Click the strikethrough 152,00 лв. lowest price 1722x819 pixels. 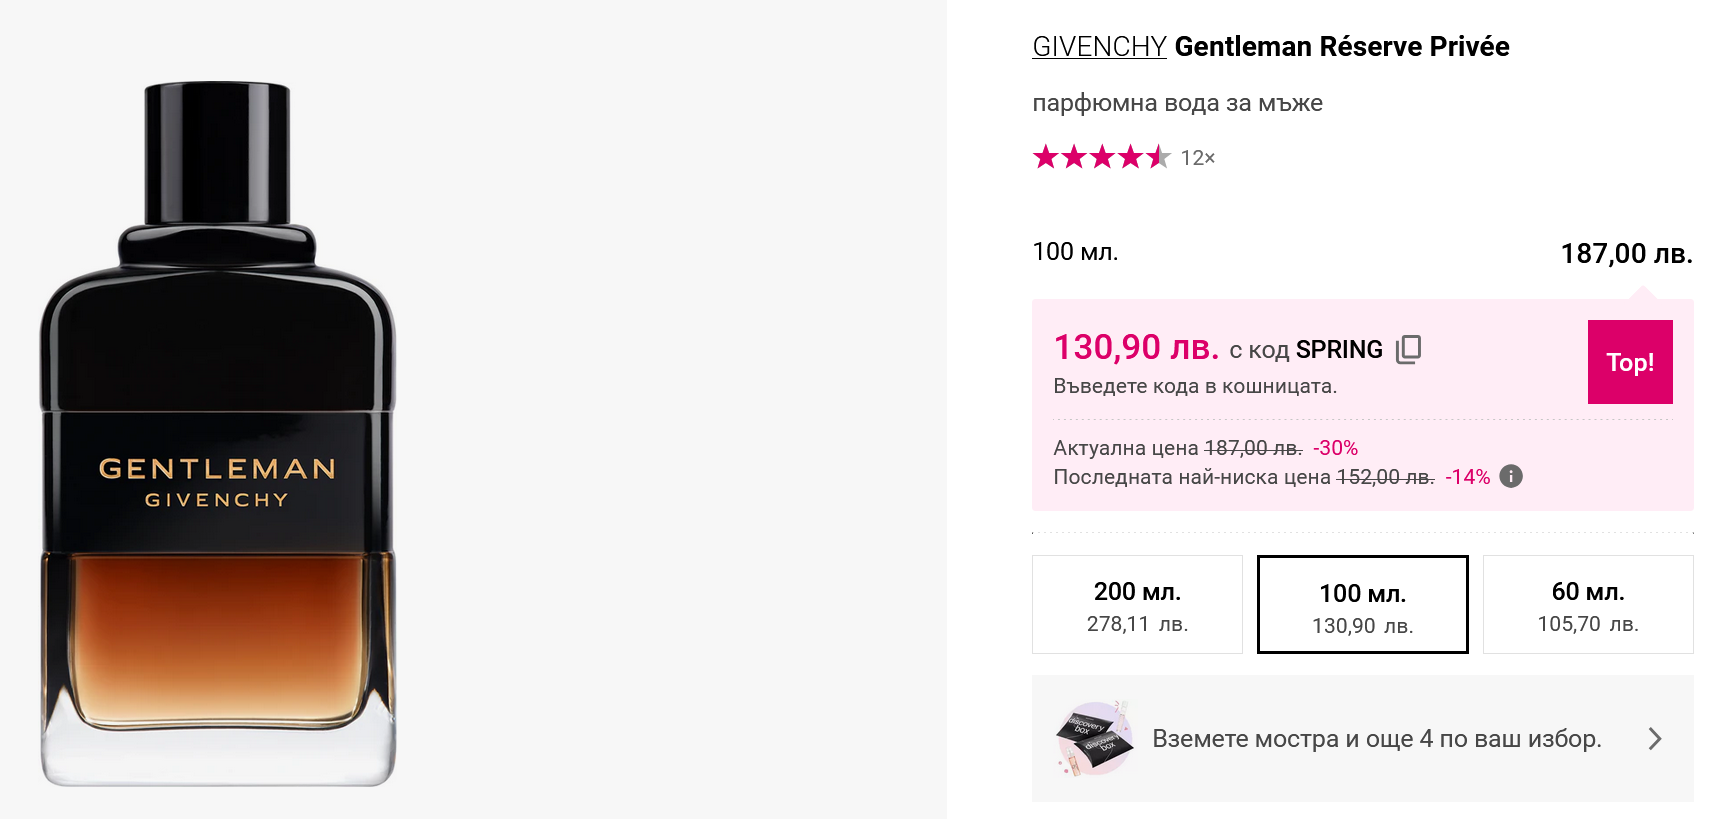point(1384,477)
